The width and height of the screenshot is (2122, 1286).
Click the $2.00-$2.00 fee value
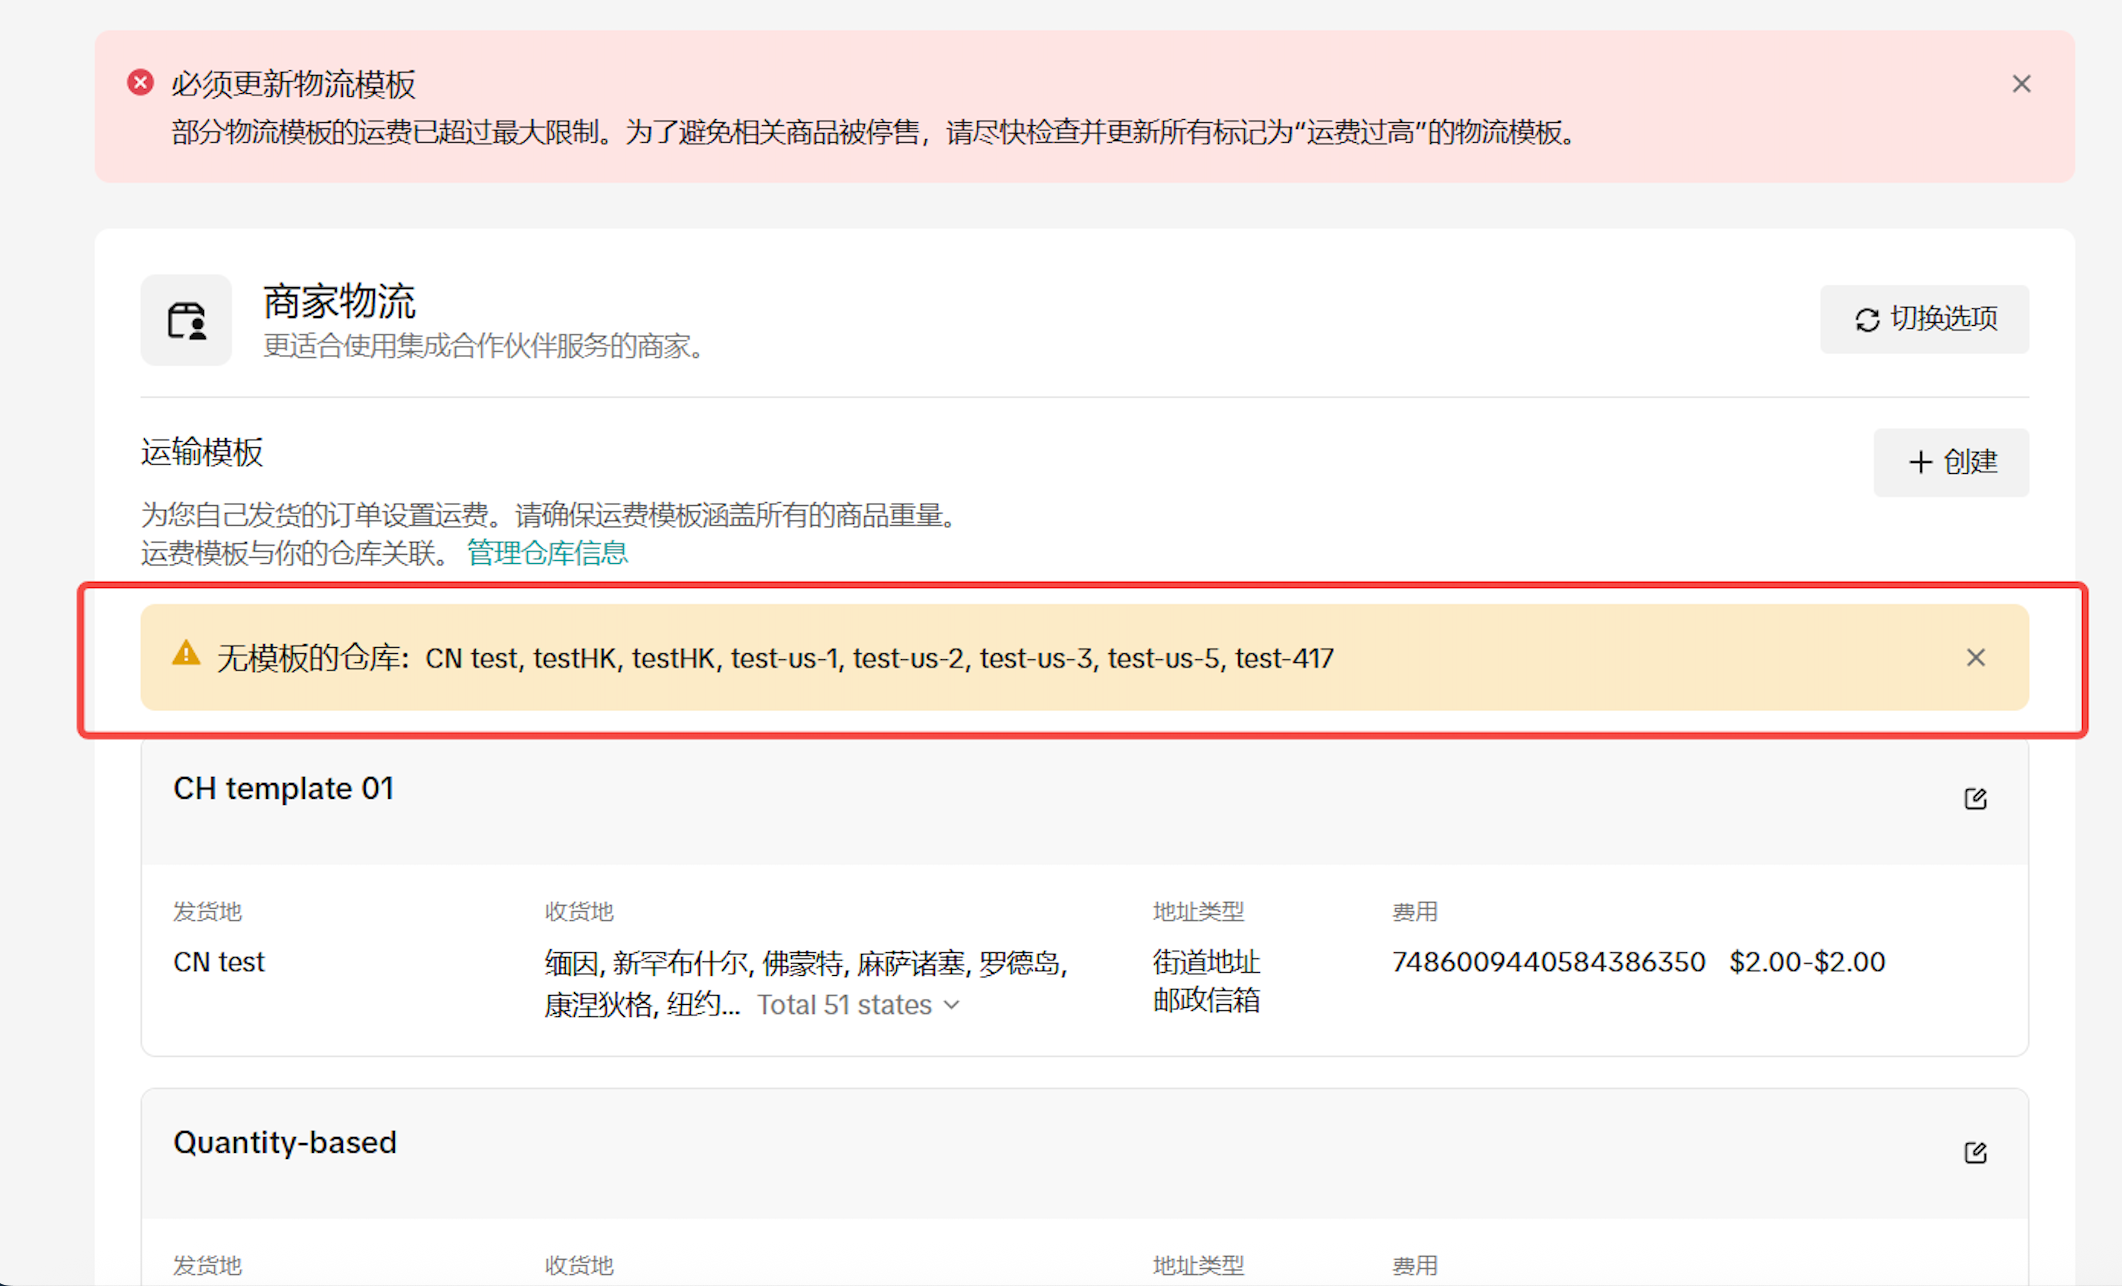tap(1807, 962)
